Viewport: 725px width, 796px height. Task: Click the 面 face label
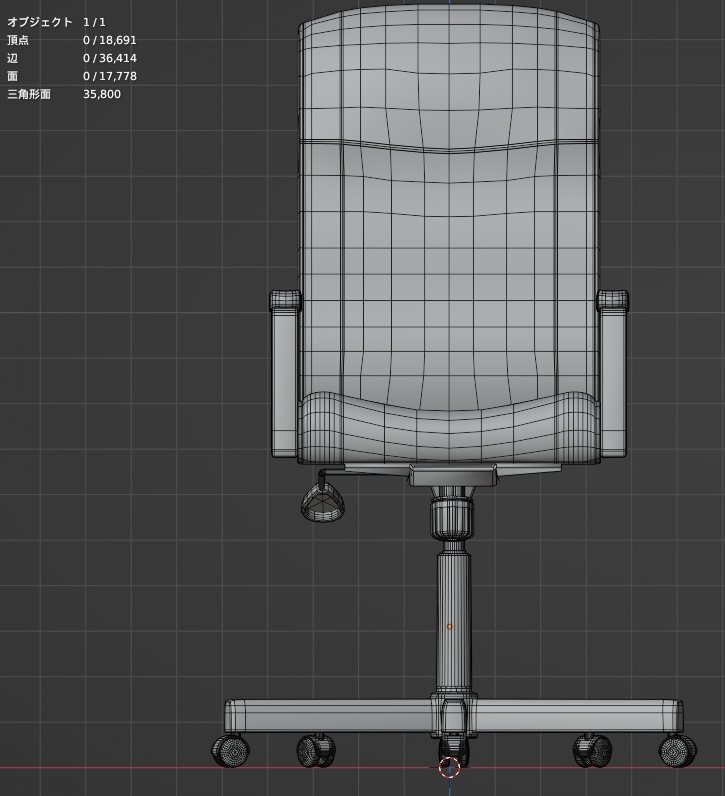12,76
